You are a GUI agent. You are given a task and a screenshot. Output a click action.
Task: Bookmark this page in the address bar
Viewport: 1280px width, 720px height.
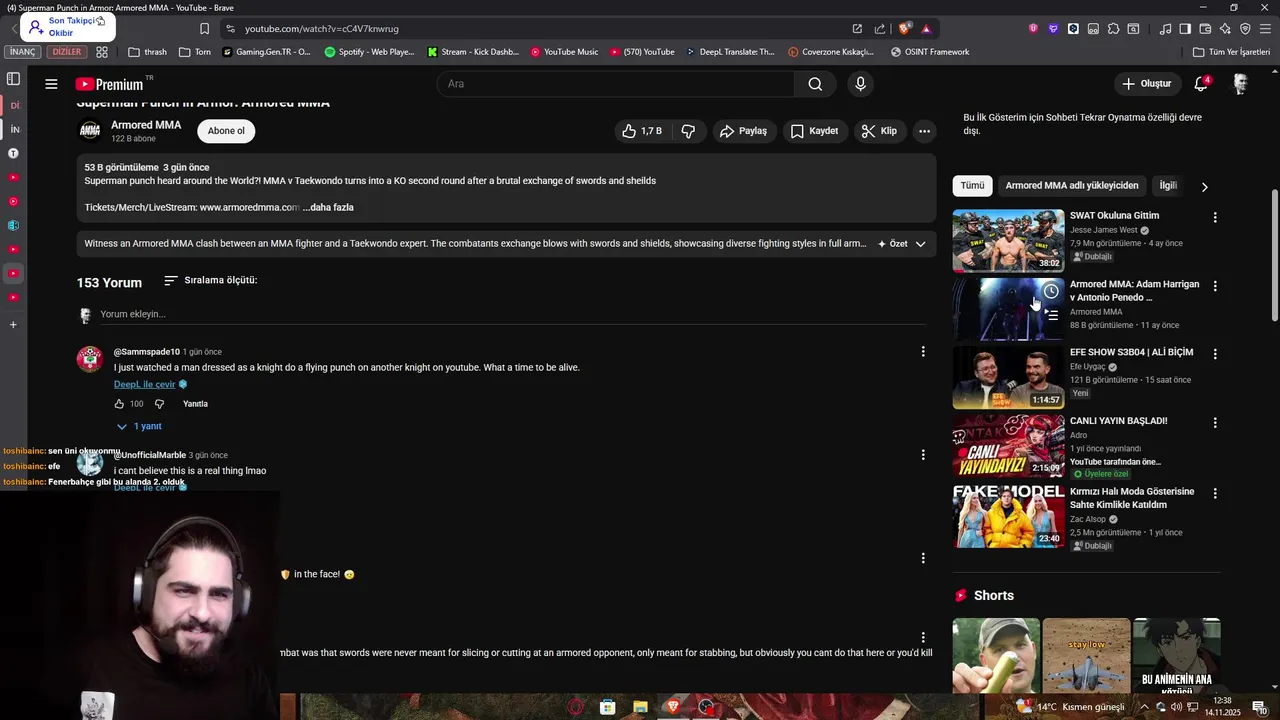tap(204, 29)
